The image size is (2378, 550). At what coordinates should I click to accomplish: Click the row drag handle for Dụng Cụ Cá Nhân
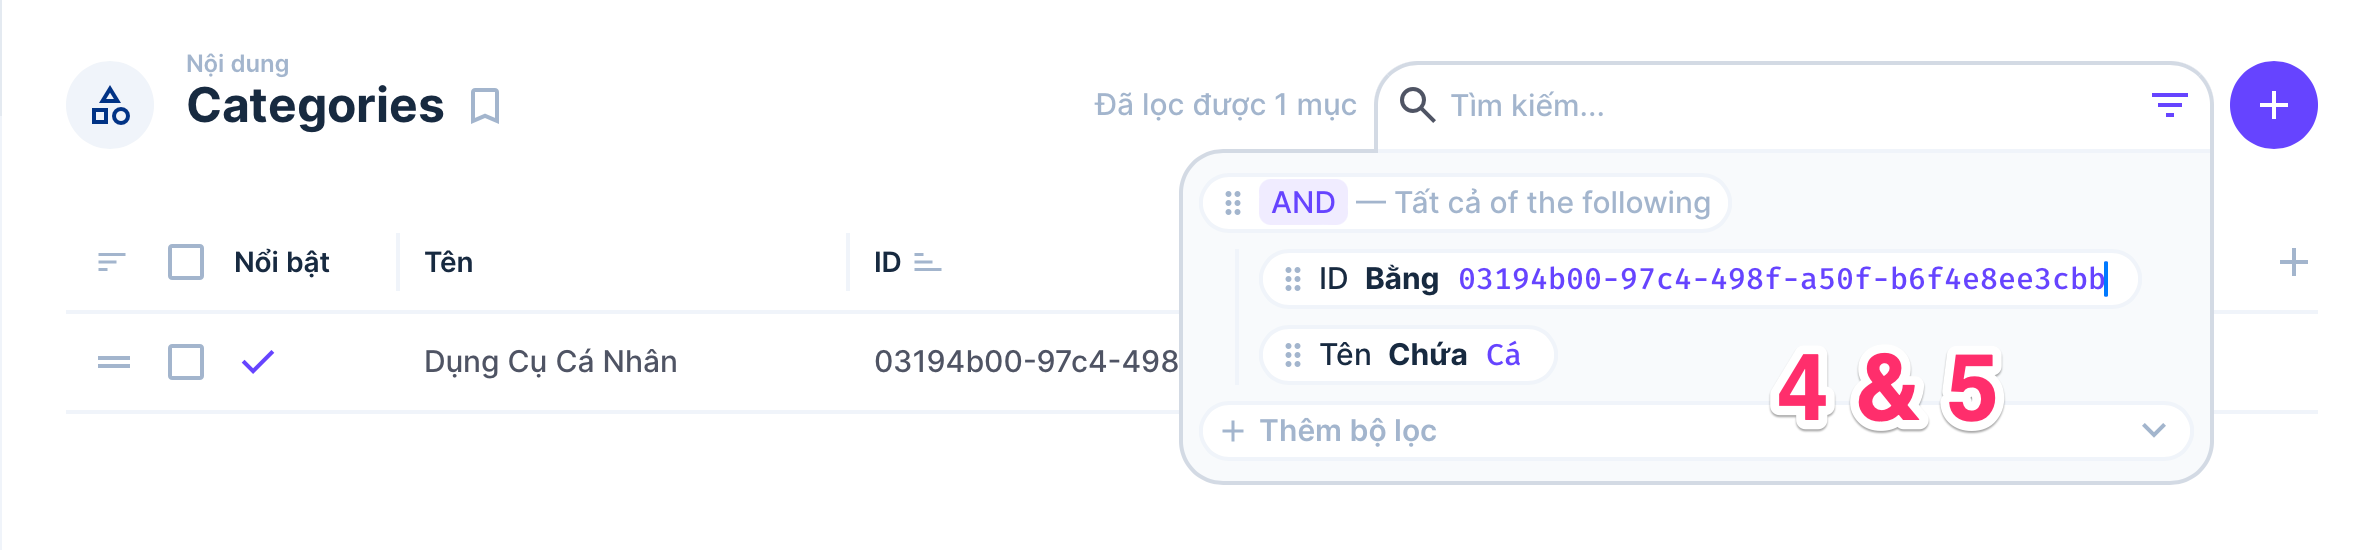tap(113, 362)
